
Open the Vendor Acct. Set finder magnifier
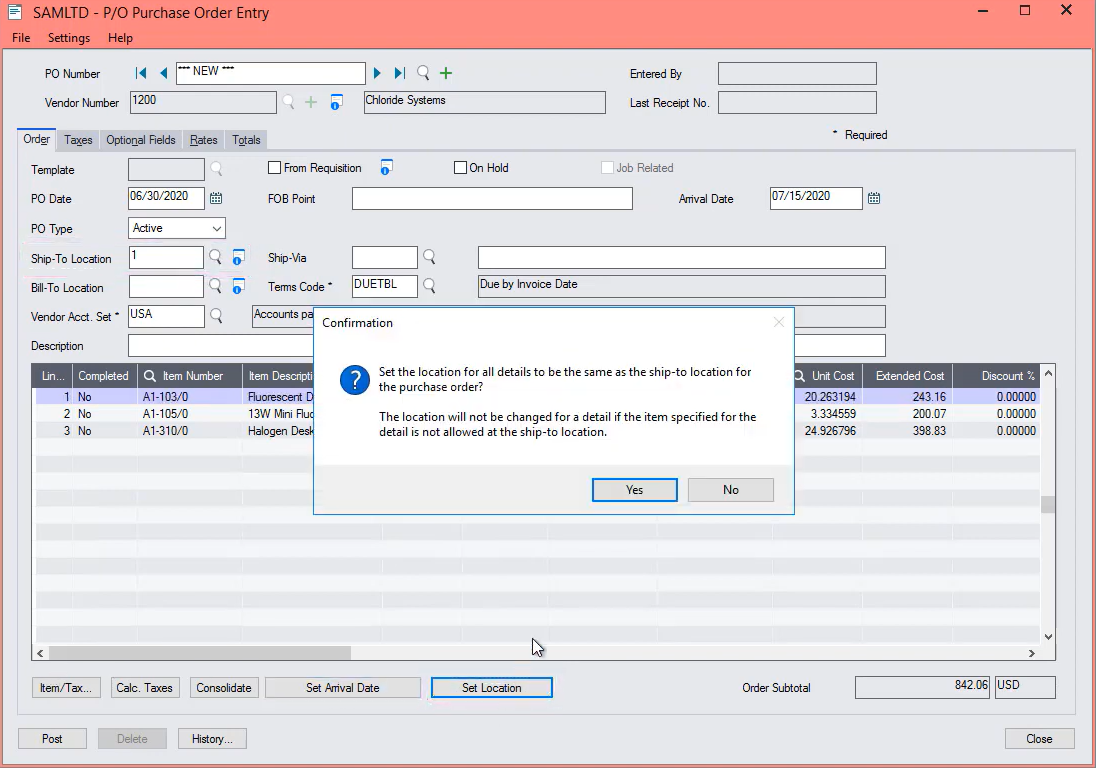[x=216, y=315]
